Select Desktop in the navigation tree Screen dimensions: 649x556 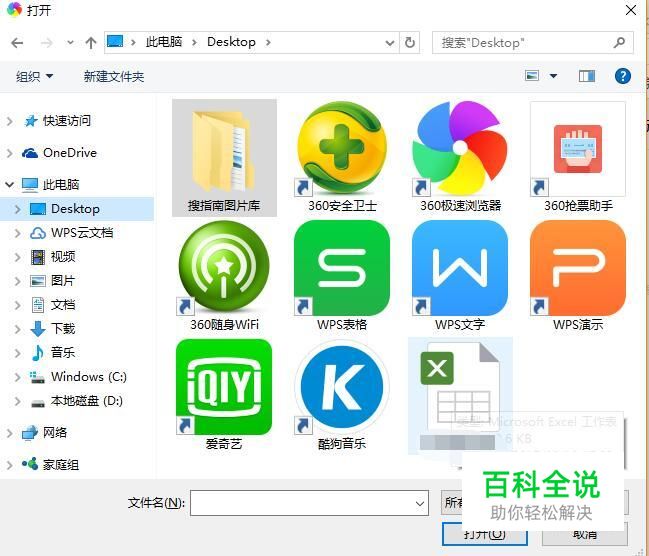(75, 209)
